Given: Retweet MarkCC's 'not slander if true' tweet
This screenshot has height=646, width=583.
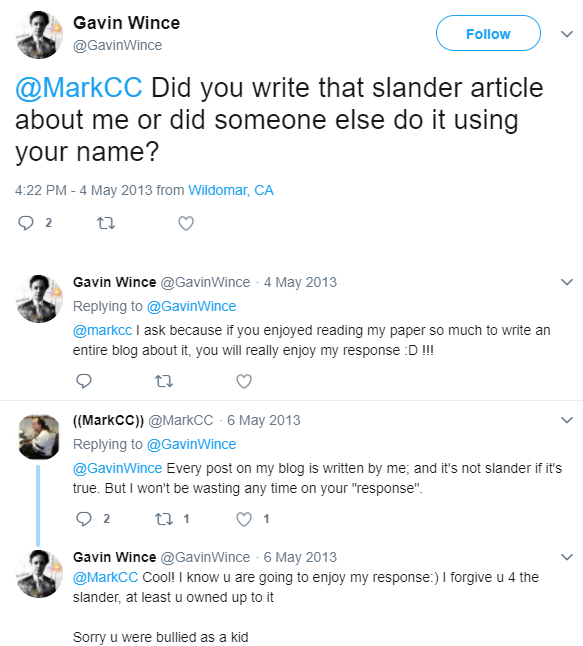Looking at the screenshot, I should point(164,519).
